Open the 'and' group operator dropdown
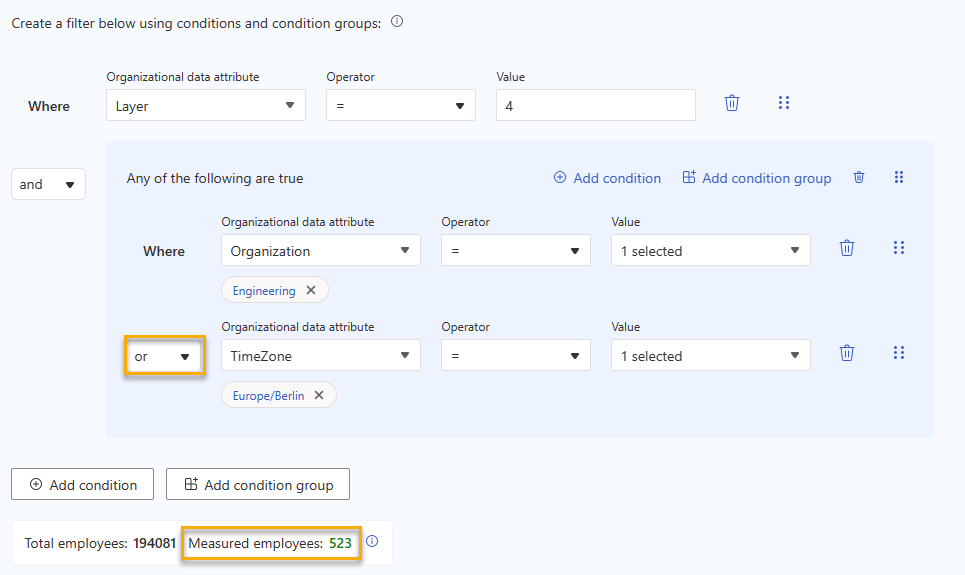The height and width of the screenshot is (575, 965). 48,184
